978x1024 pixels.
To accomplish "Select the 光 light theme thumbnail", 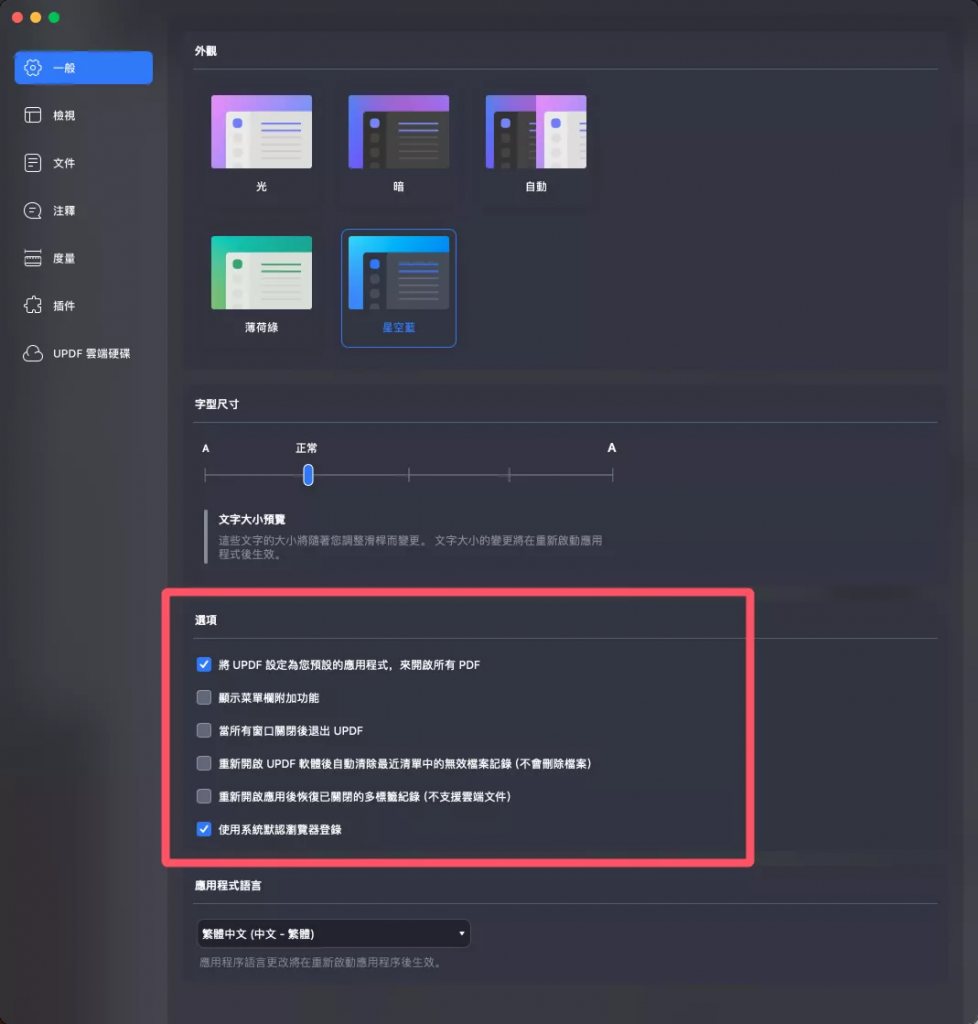I will pos(261,132).
